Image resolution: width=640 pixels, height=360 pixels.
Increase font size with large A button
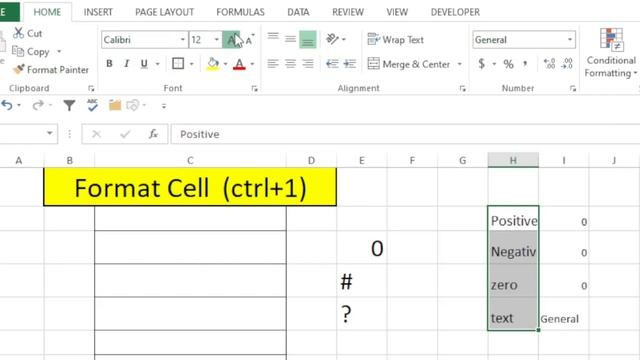coord(231,40)
